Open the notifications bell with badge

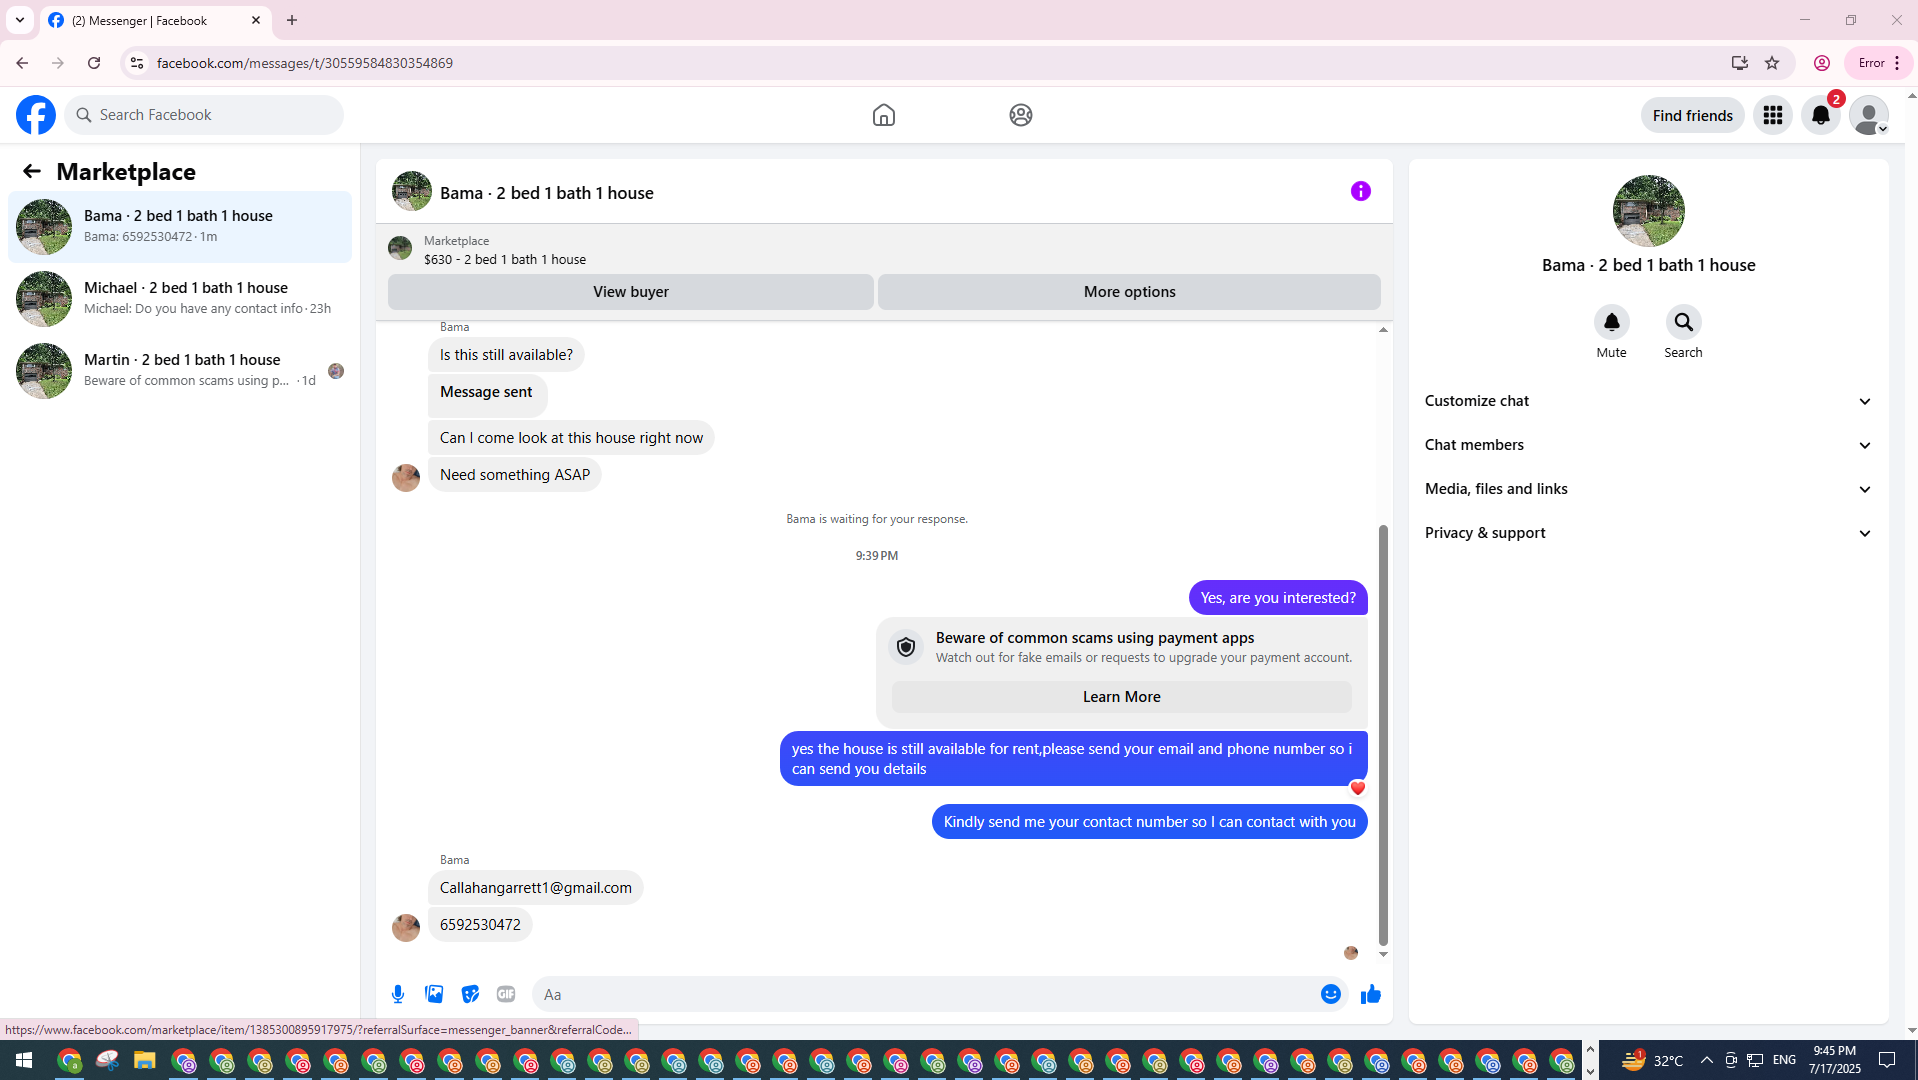click(x=1821, y=115)
